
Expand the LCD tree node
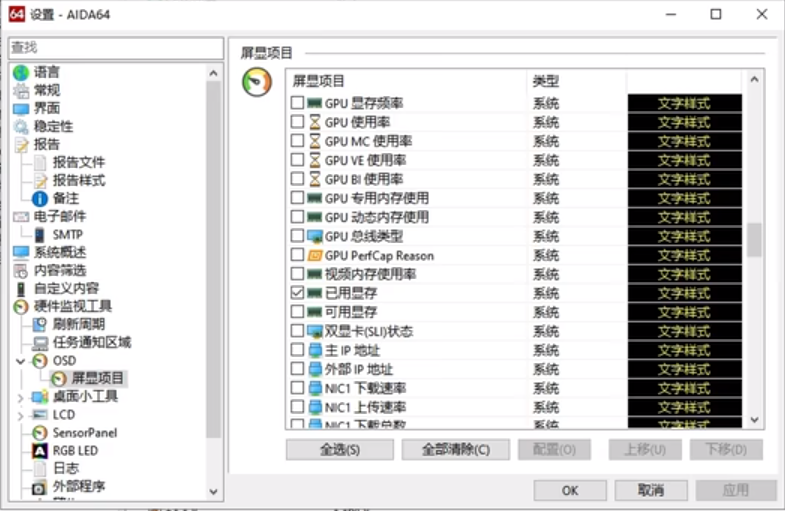click(x=21, y=415)
